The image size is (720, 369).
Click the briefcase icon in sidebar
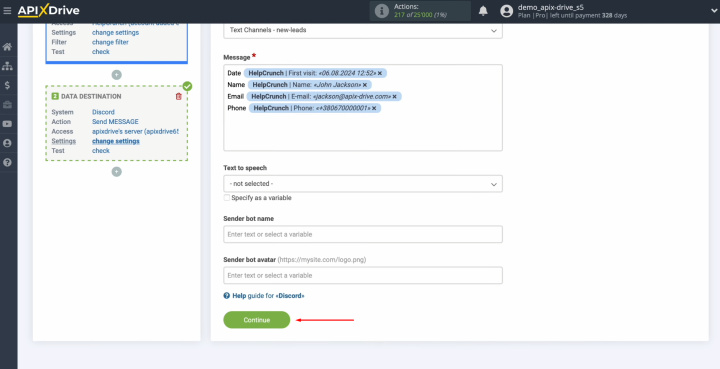(7, 105)
